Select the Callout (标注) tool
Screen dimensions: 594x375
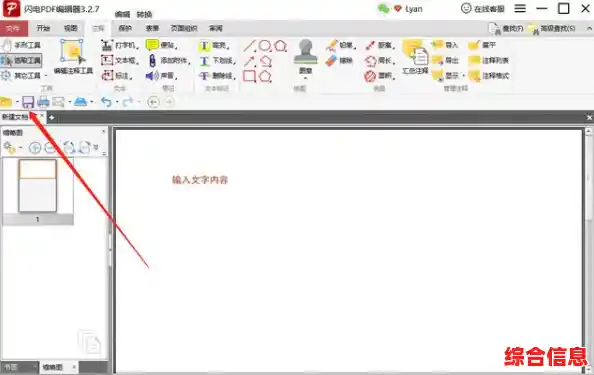coord(117,75)
